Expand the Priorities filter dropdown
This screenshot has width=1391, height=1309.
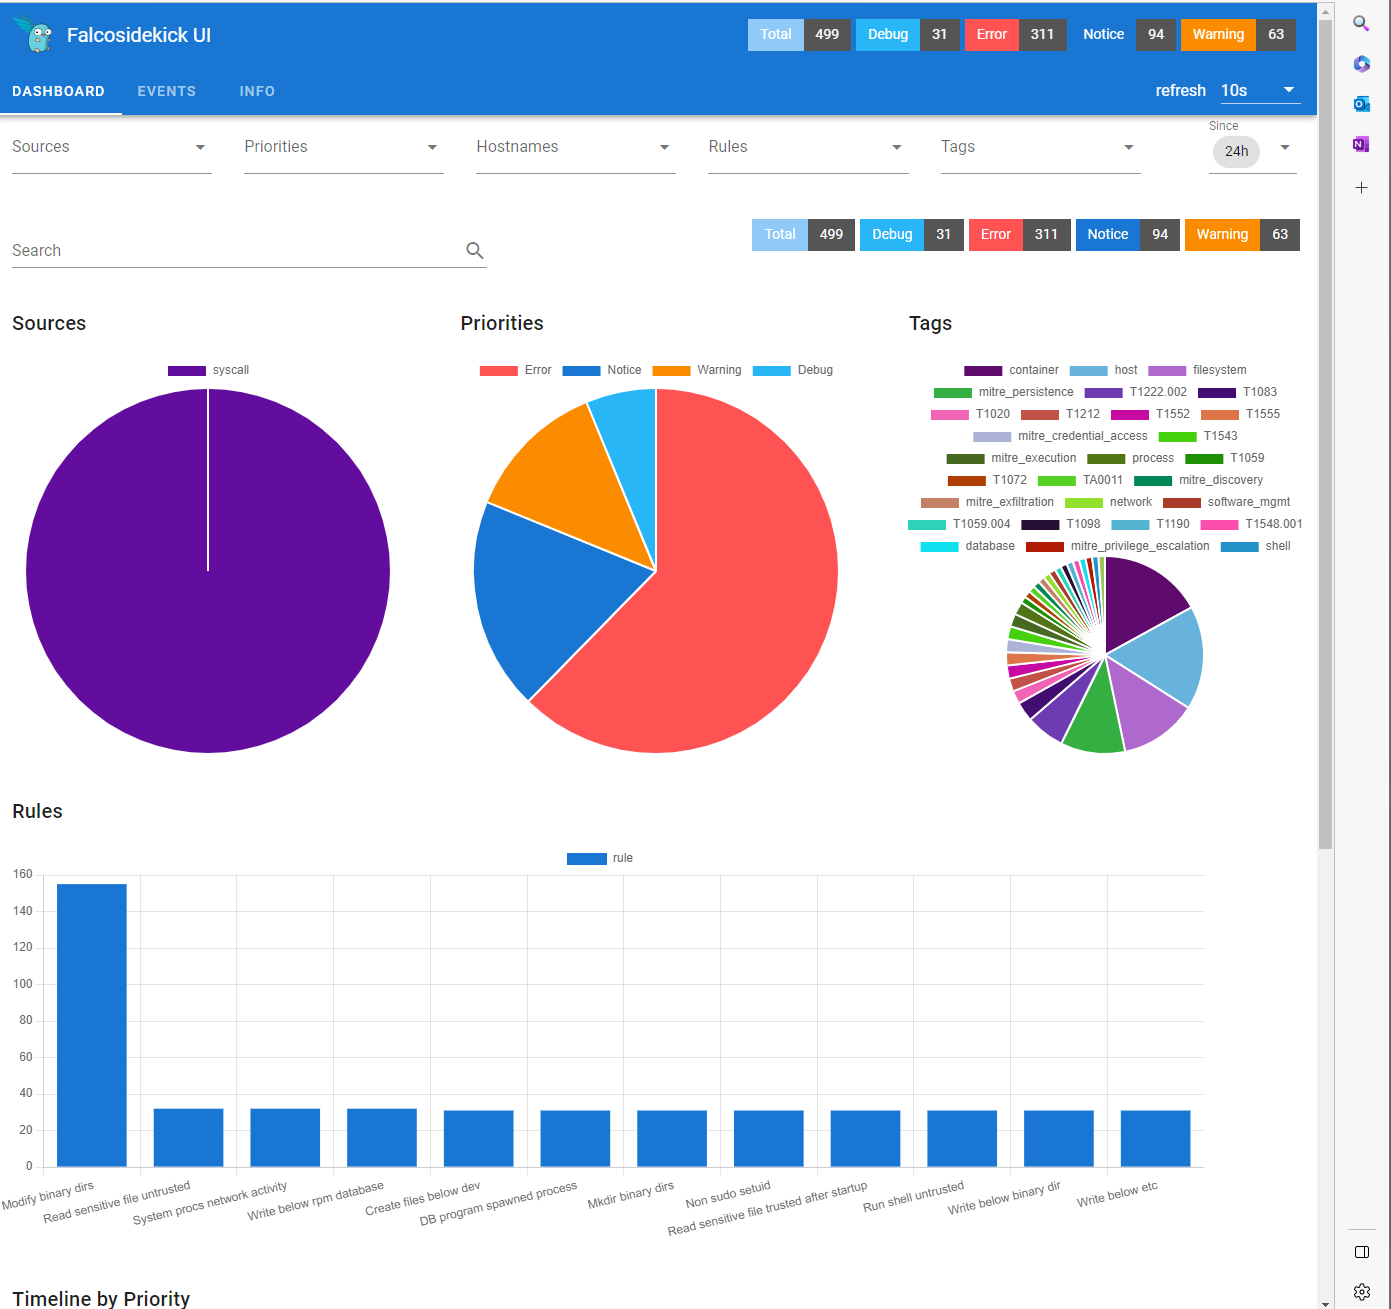click(344, 147)
